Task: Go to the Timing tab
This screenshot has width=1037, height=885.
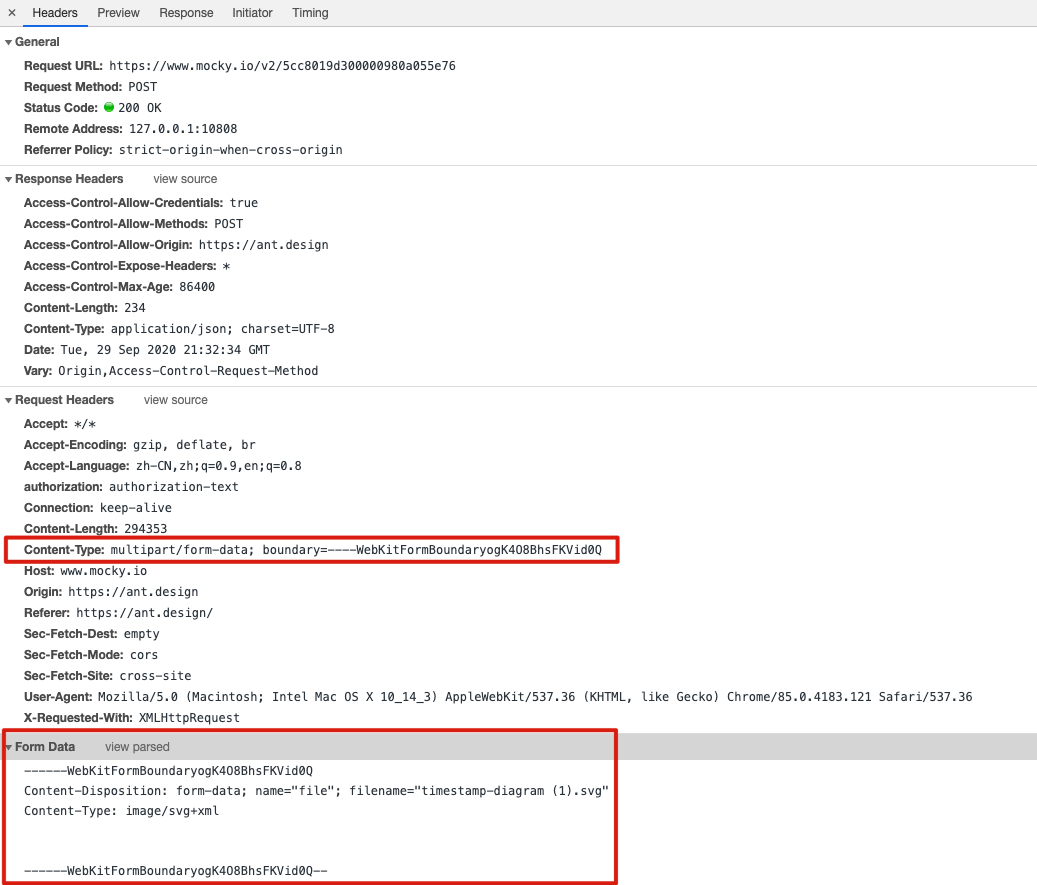Action: (x=310, y=13)
